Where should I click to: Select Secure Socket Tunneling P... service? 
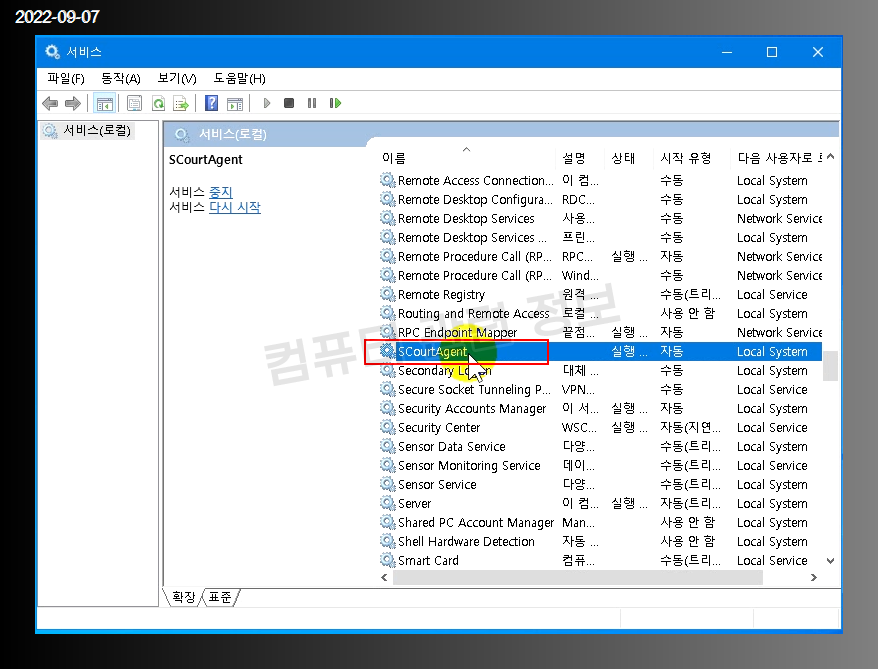[x=600, y=389]
